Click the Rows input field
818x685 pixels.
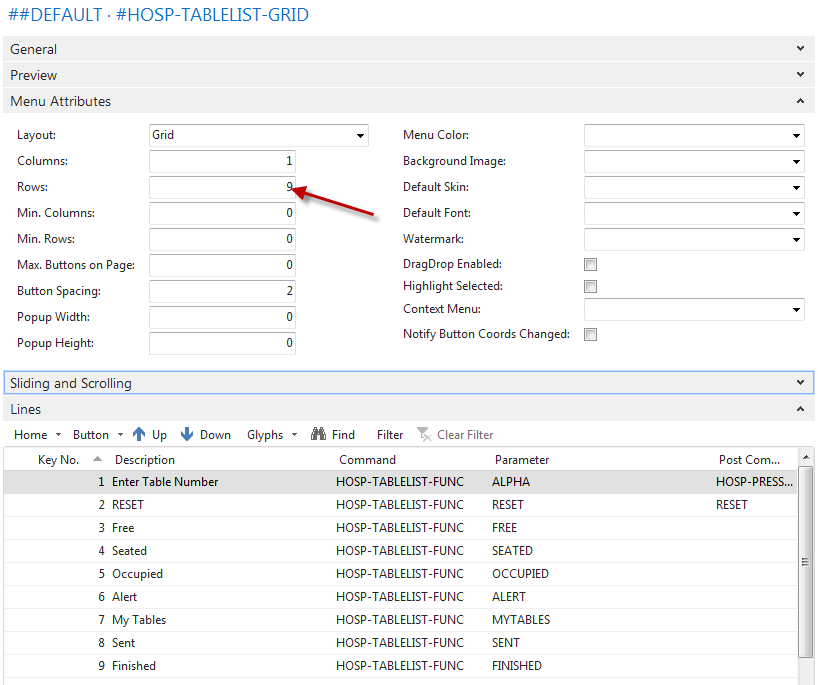pyautogui.click(x=222, y=187)
